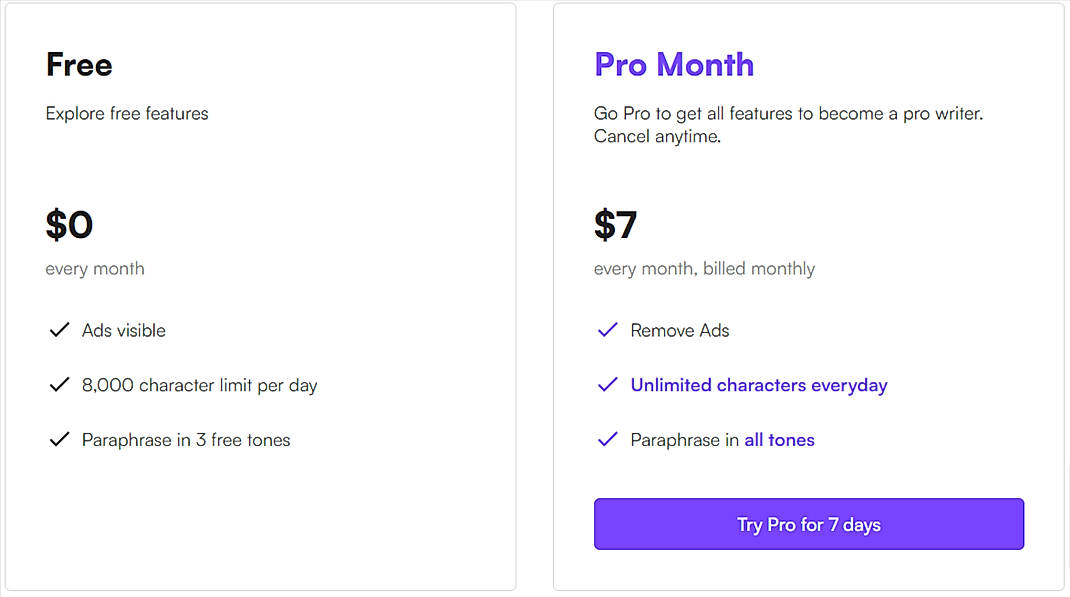The height and width of the screenshot is (597, 1070).
Task: Click the Unlimited characters everyday feature
Action: [x=758, y=385]
